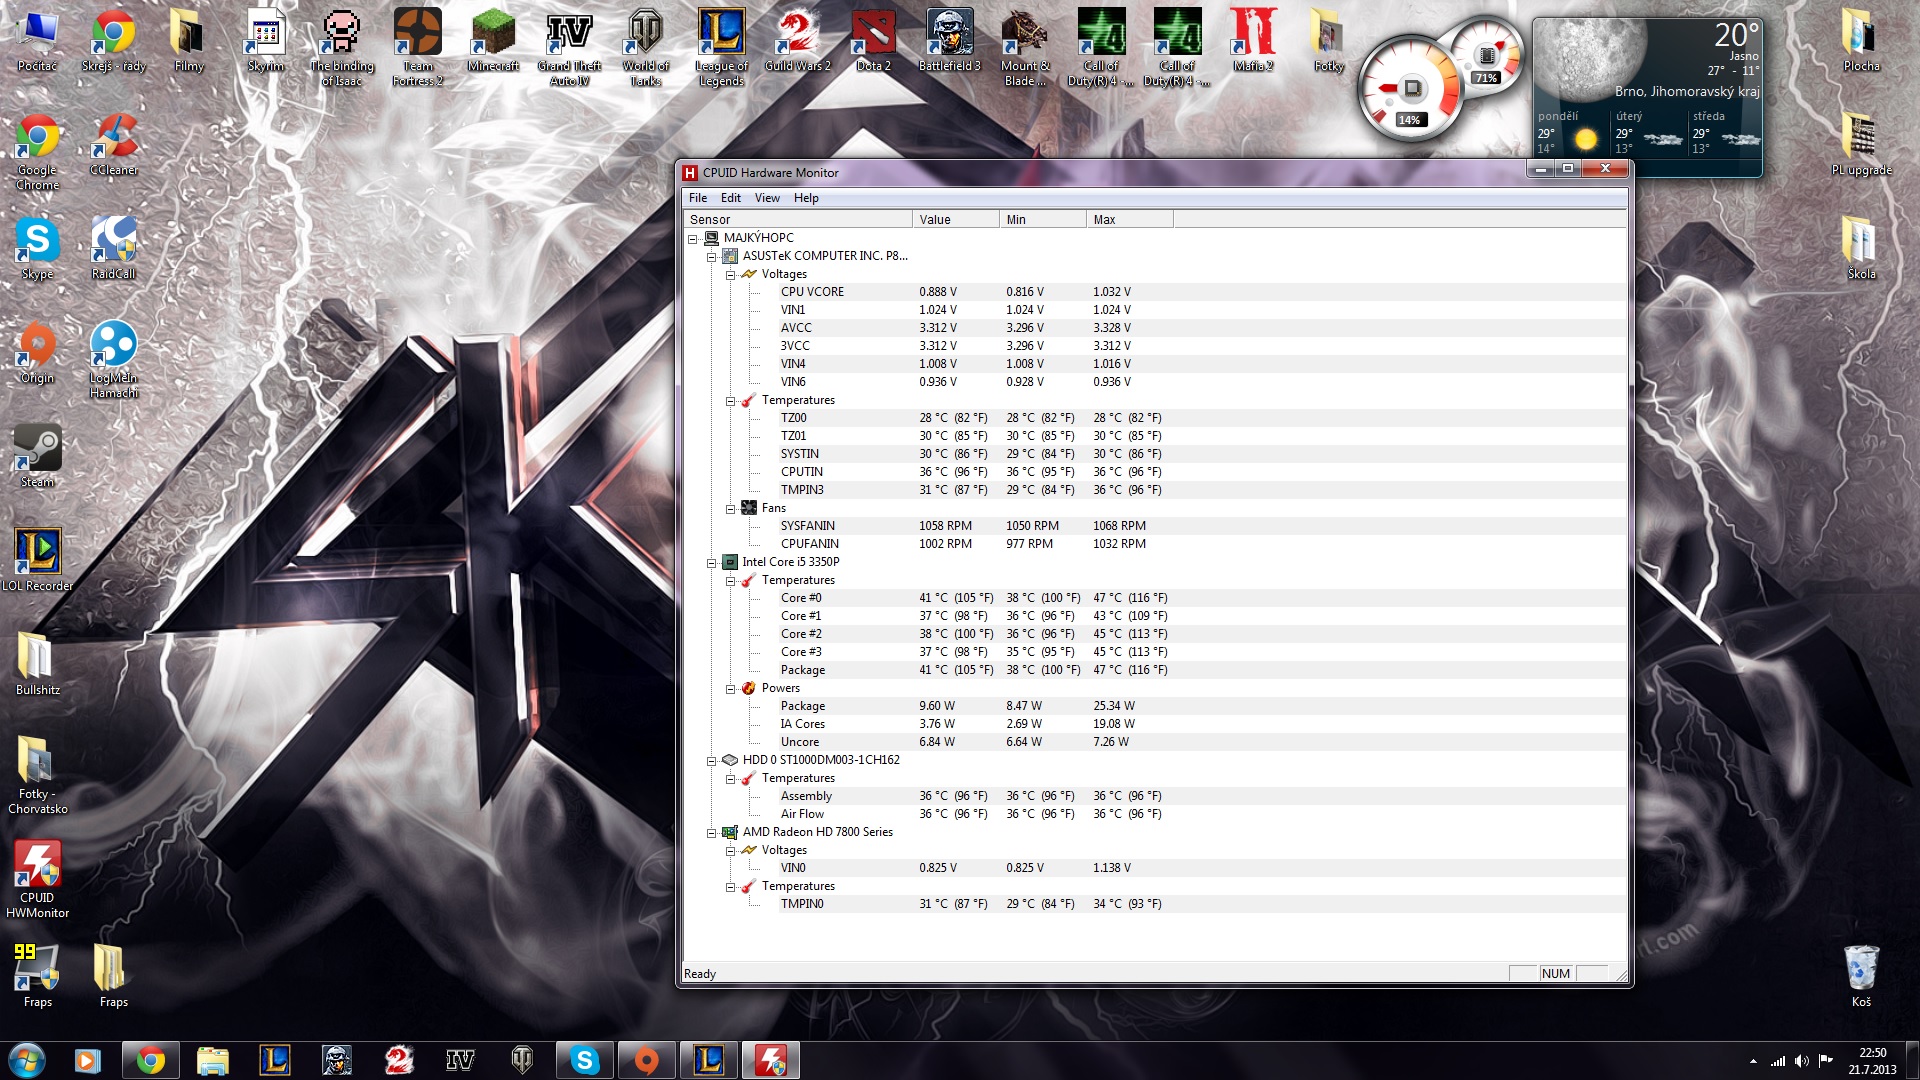
Task: Select the Fotky folder icon
Action: pos(1329,41)
